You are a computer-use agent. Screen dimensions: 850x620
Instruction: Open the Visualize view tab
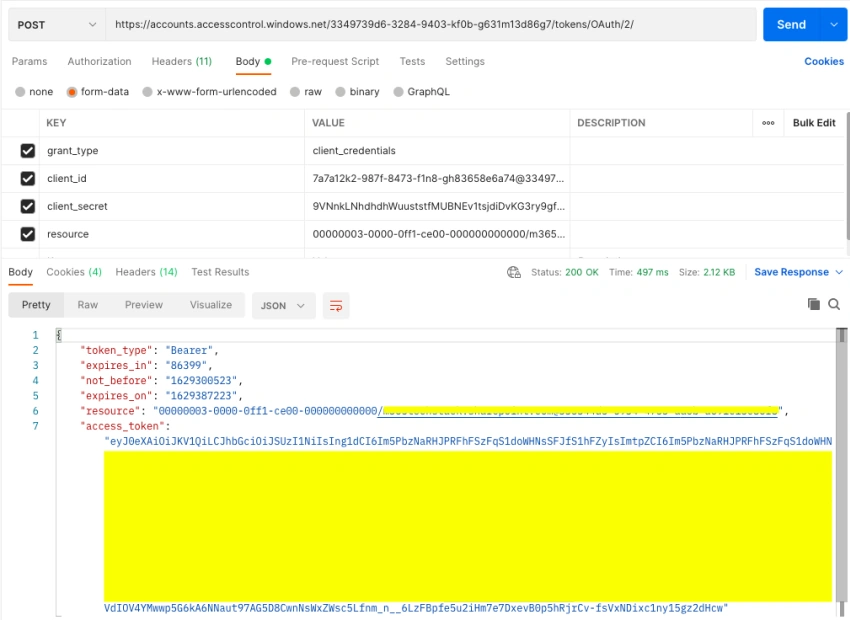click(x=211, y=305)
